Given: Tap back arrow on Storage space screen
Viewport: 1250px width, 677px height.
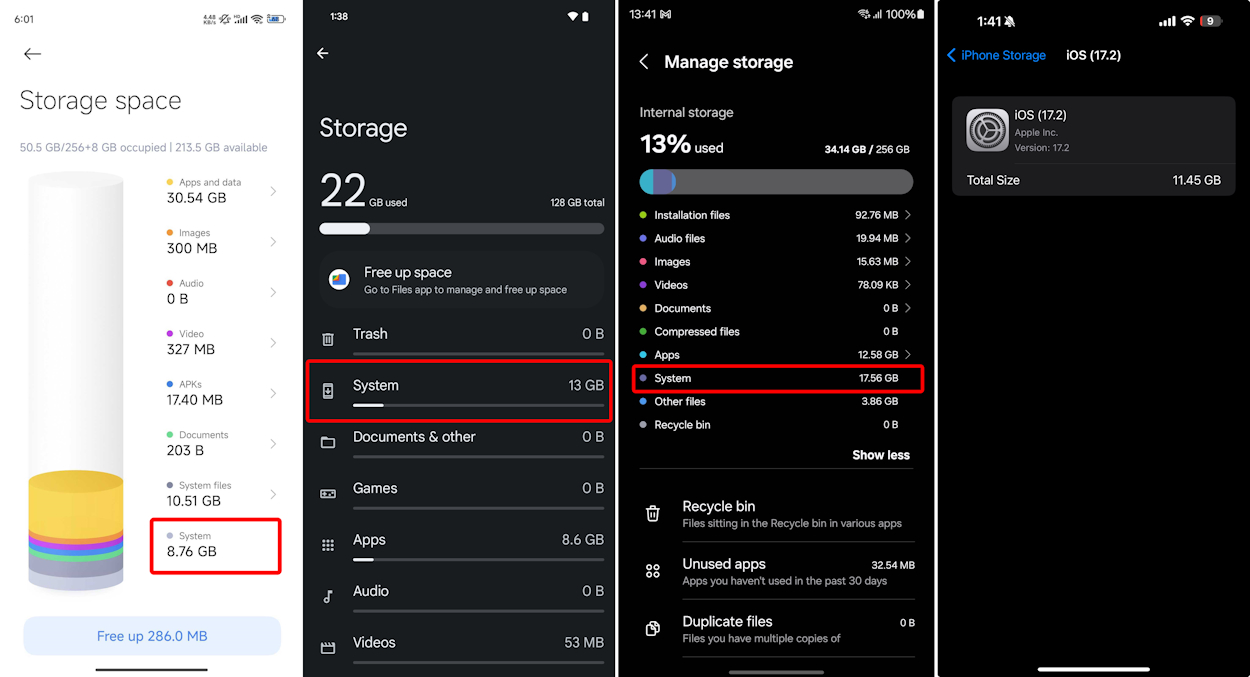Looking at the screenshot, I should tap(33, 54).
